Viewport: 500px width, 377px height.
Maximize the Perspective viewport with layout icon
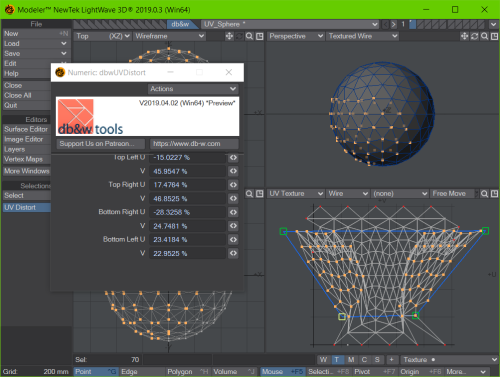tap(495, 36)
